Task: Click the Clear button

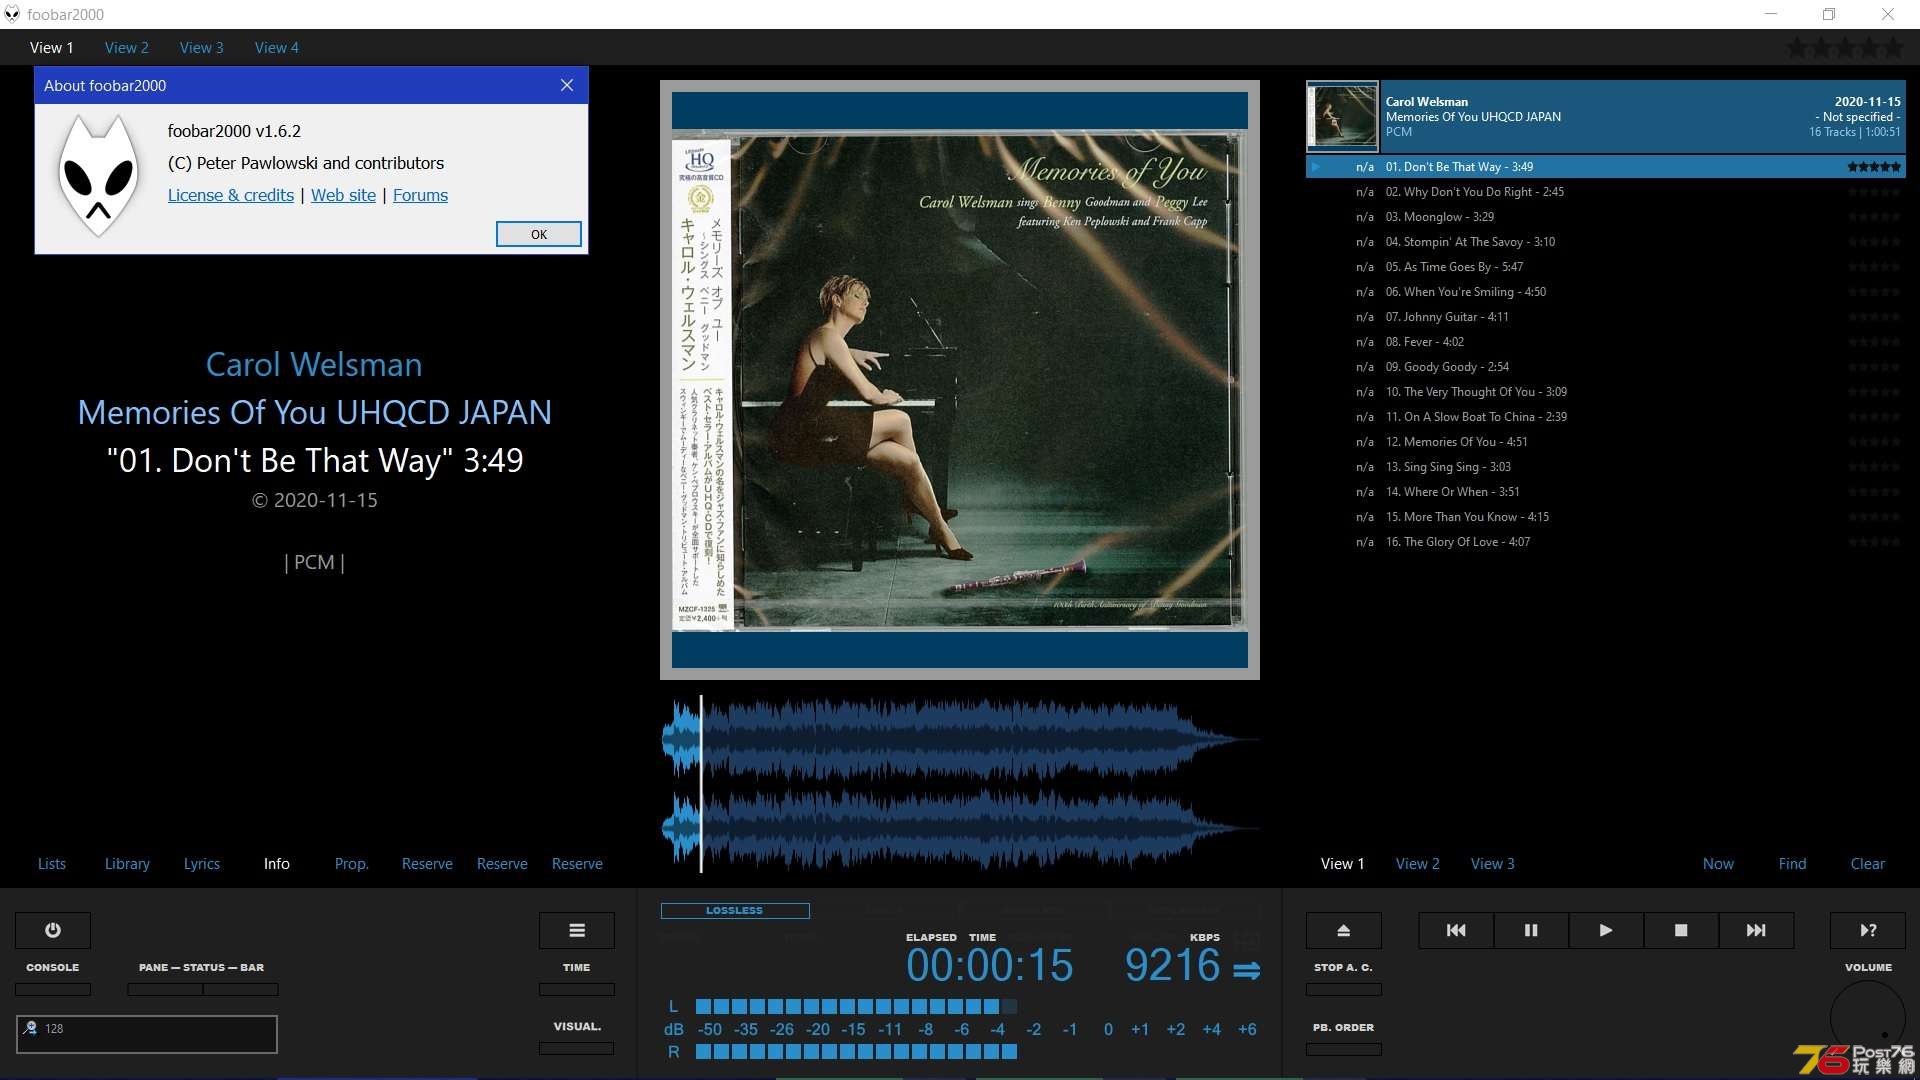Action: tap(1868, 863)
